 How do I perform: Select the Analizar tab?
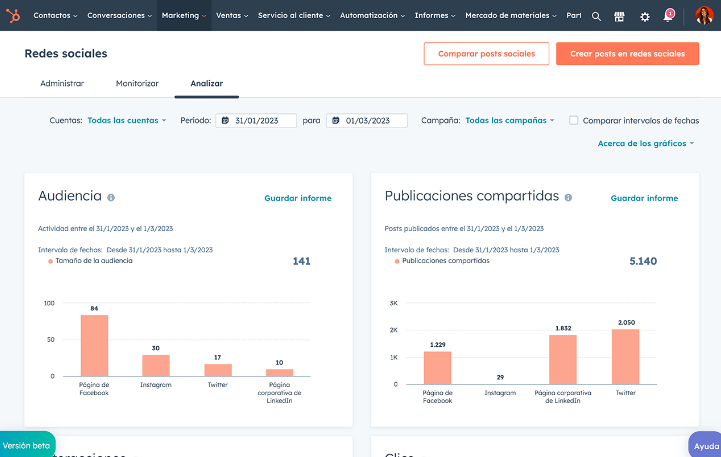(x=206, y=84)
